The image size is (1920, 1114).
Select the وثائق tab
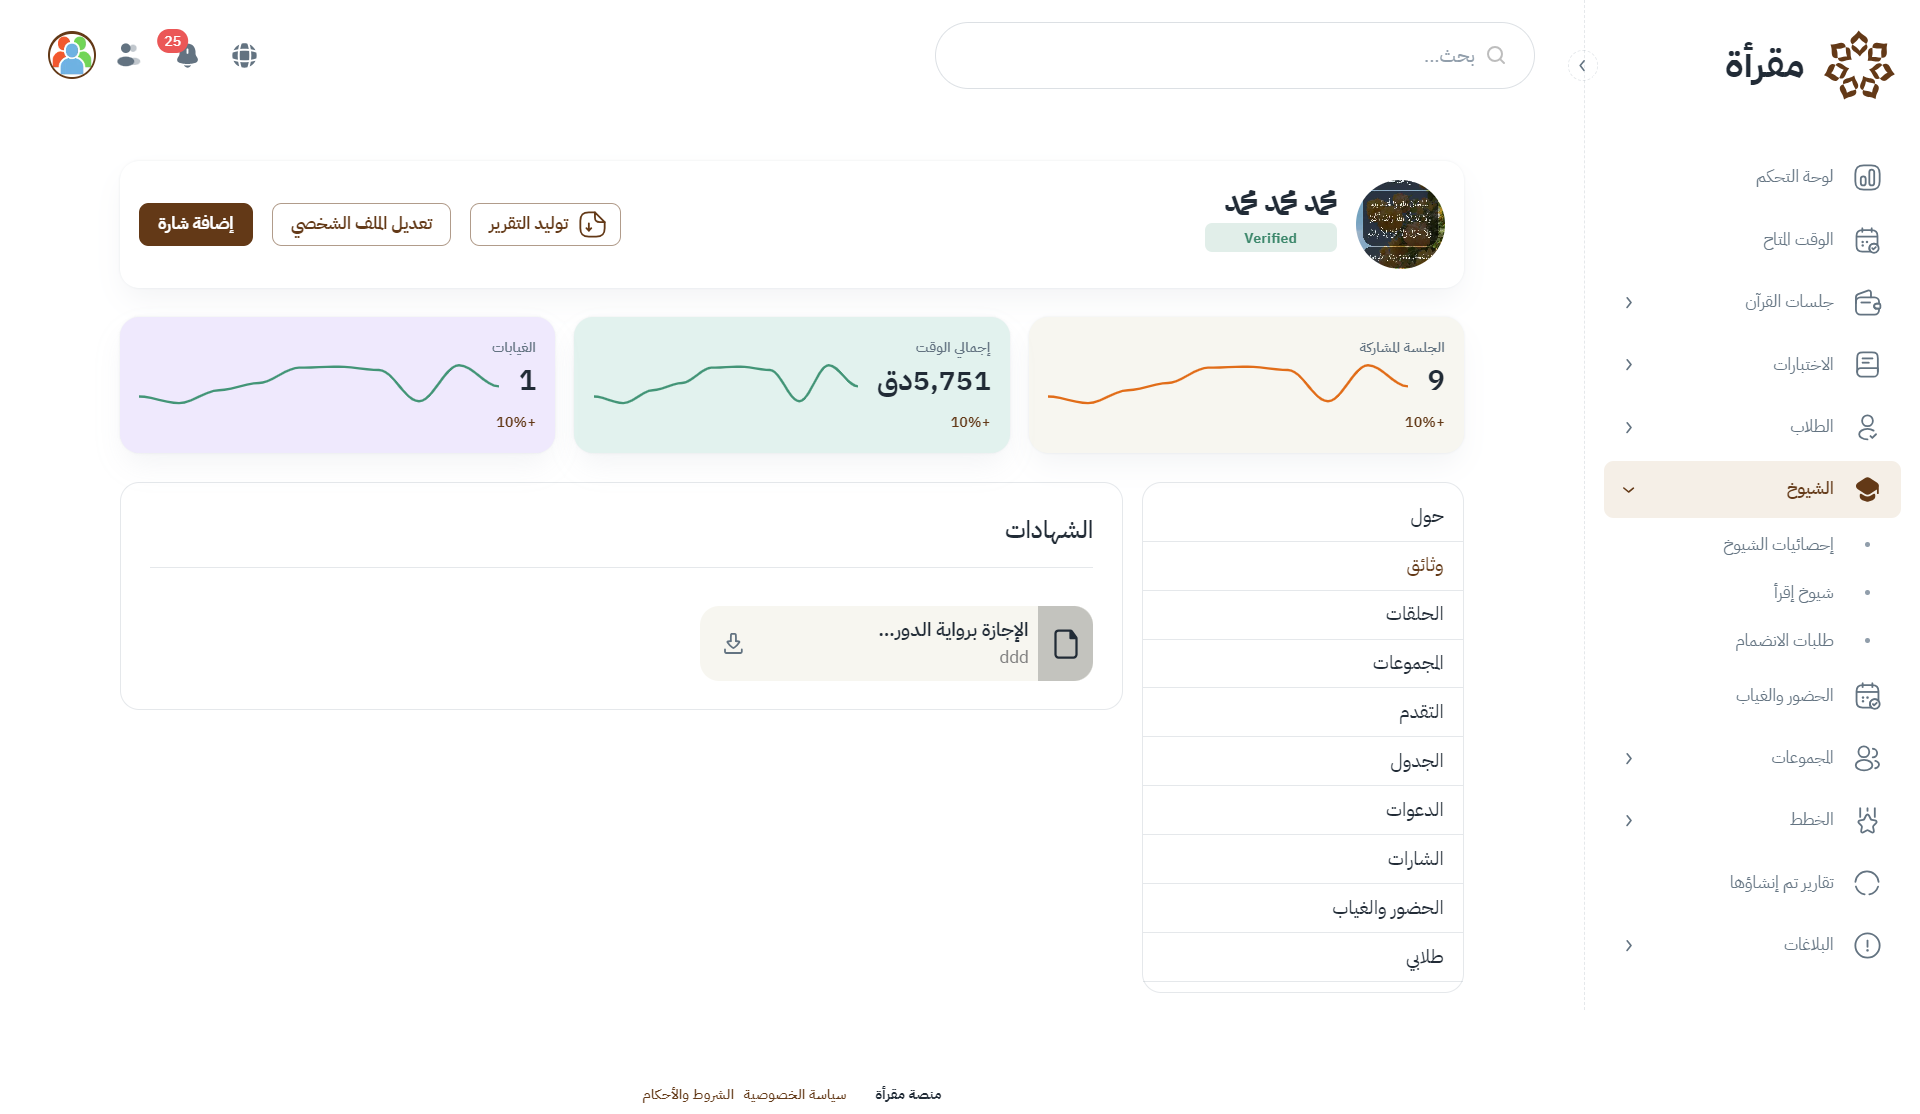1424,566
